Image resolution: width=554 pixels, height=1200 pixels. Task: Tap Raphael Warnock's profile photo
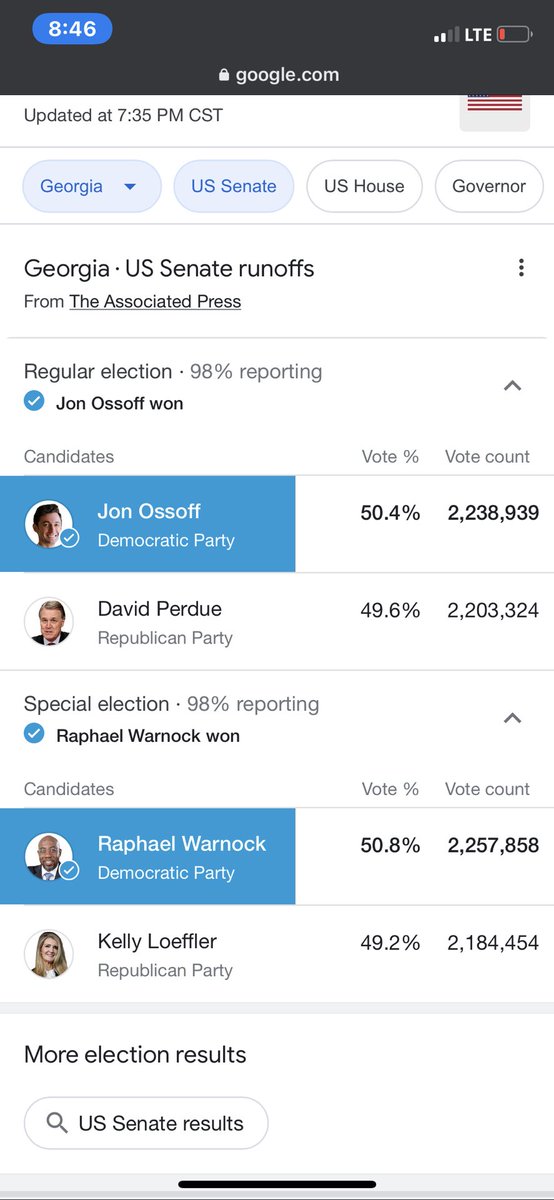pos(49,857)
